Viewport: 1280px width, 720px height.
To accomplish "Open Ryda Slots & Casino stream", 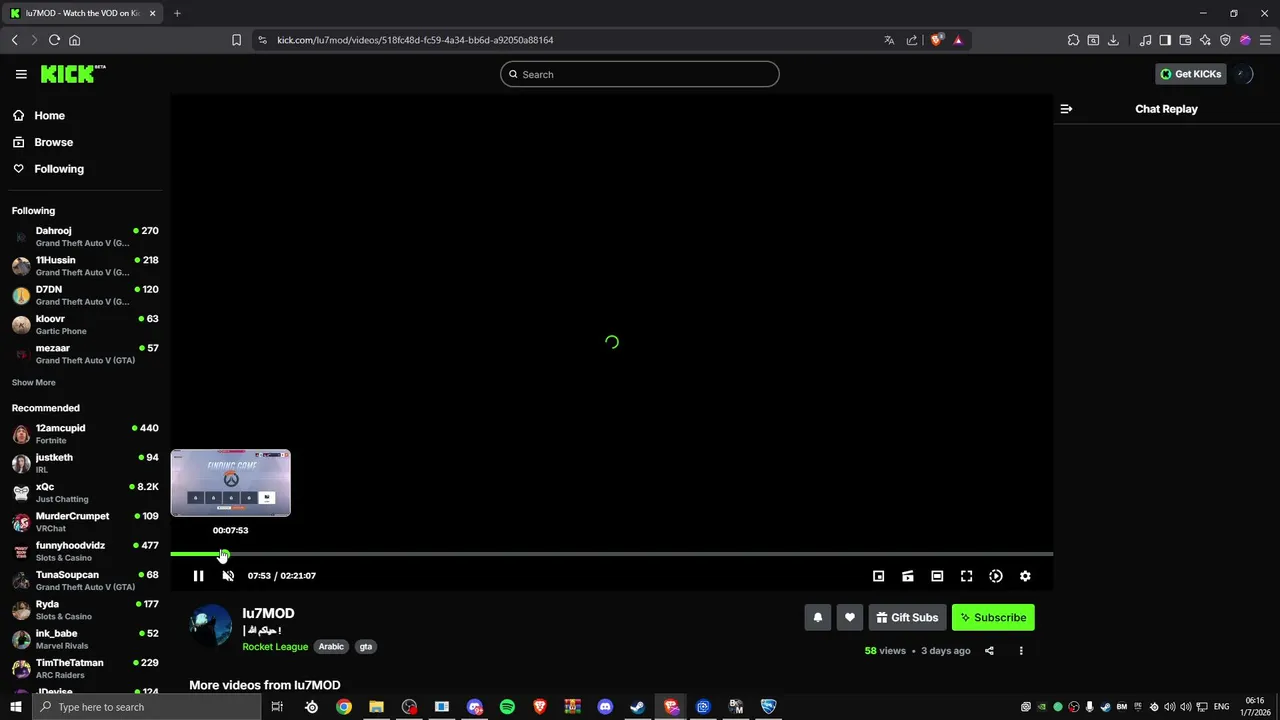I will coord(84,610).
